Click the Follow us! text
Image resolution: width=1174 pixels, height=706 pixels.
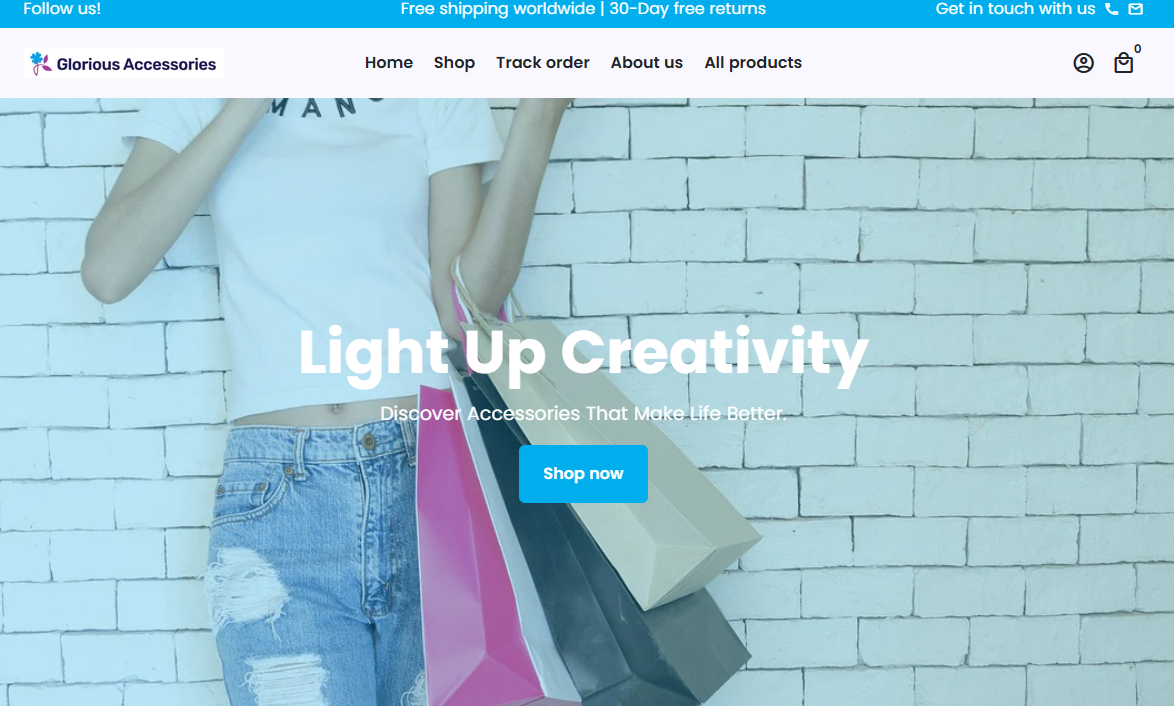62,9
